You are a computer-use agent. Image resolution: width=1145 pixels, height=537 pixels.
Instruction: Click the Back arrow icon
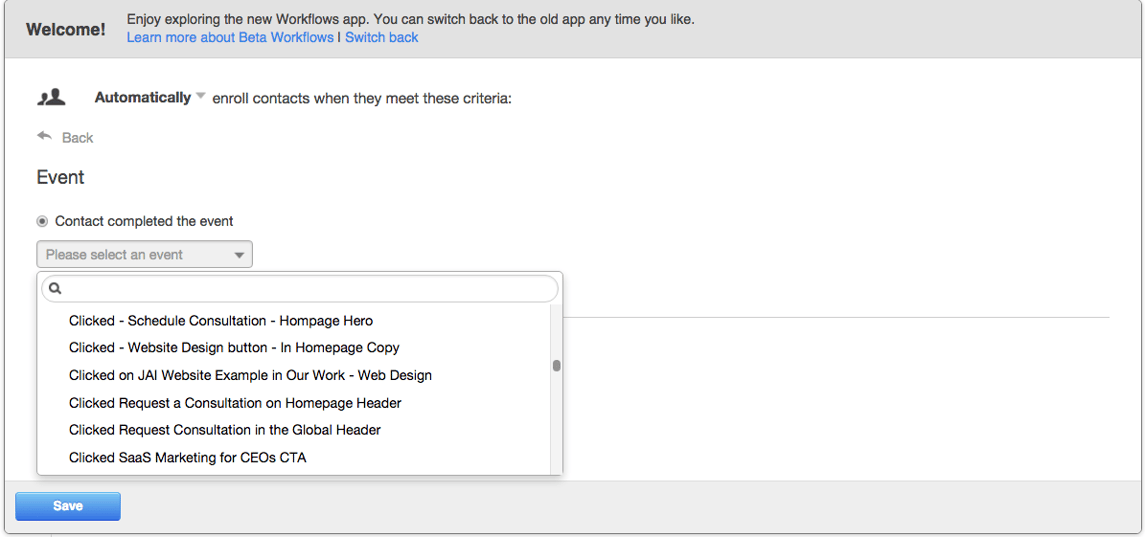[x=44, y=136]
